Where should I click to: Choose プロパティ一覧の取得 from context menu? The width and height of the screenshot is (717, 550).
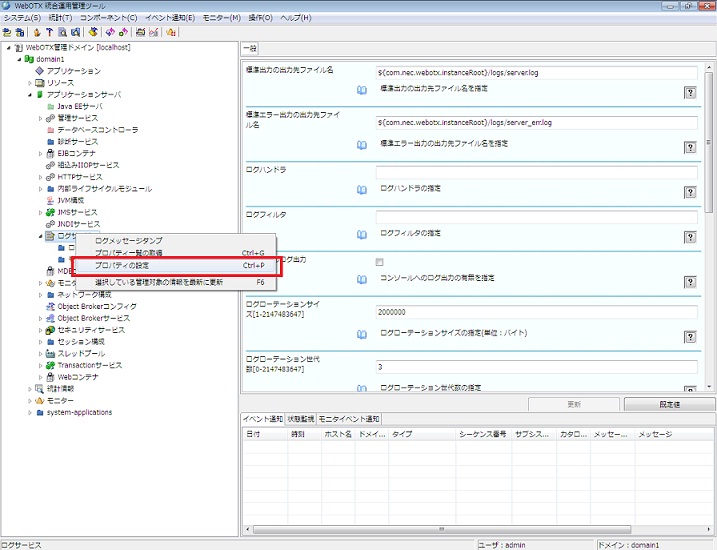pyautogui.click(x=176, y=253)
